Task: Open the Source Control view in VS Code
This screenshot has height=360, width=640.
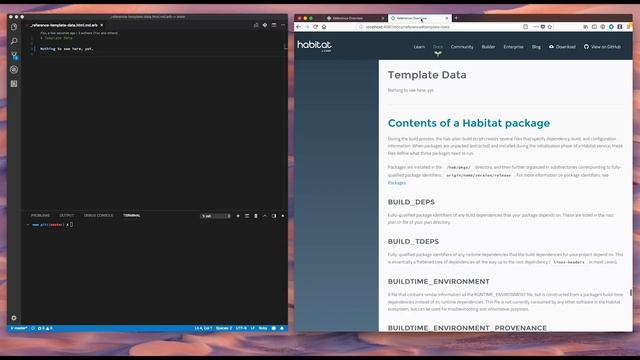Action: [14, 56]
